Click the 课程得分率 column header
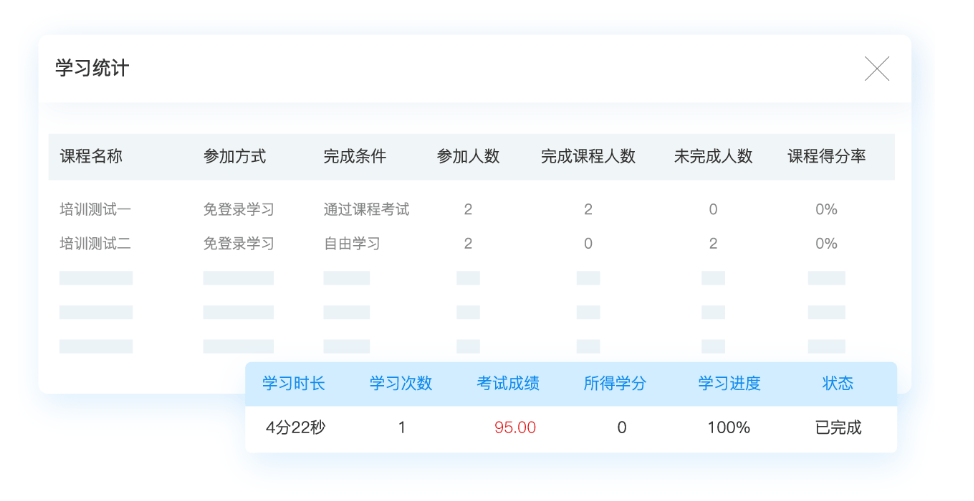Image resolution: width=974 pixels, height=501 pixels. tap(826, 156)
